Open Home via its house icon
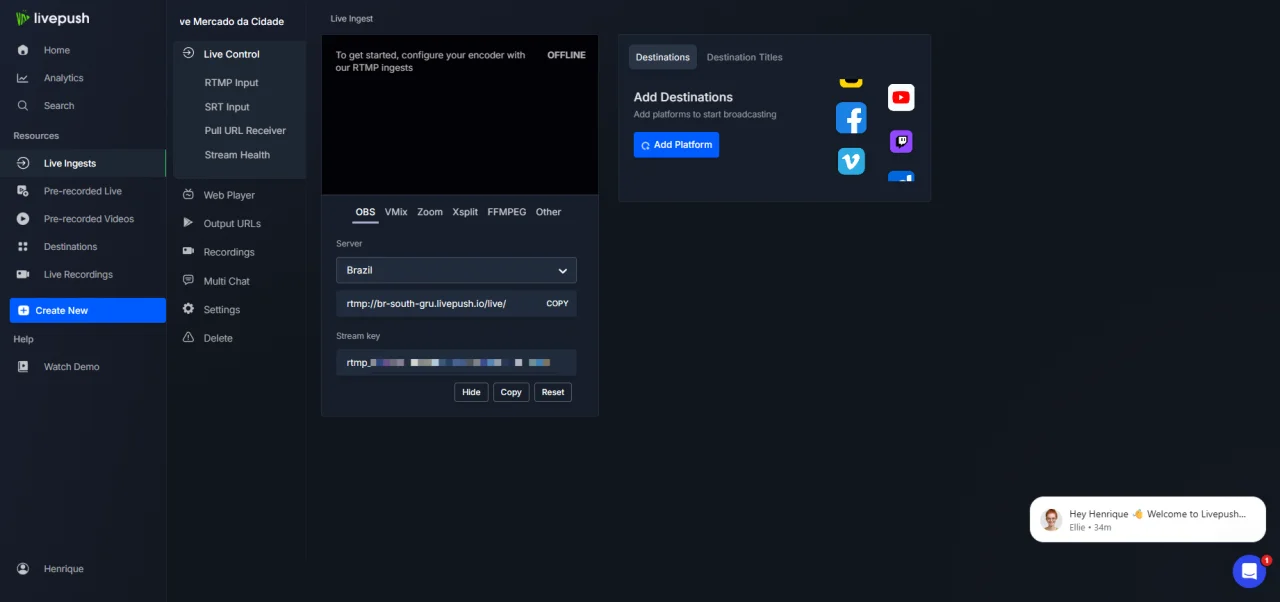This screenshot has width=1280, height=602. 23,50
